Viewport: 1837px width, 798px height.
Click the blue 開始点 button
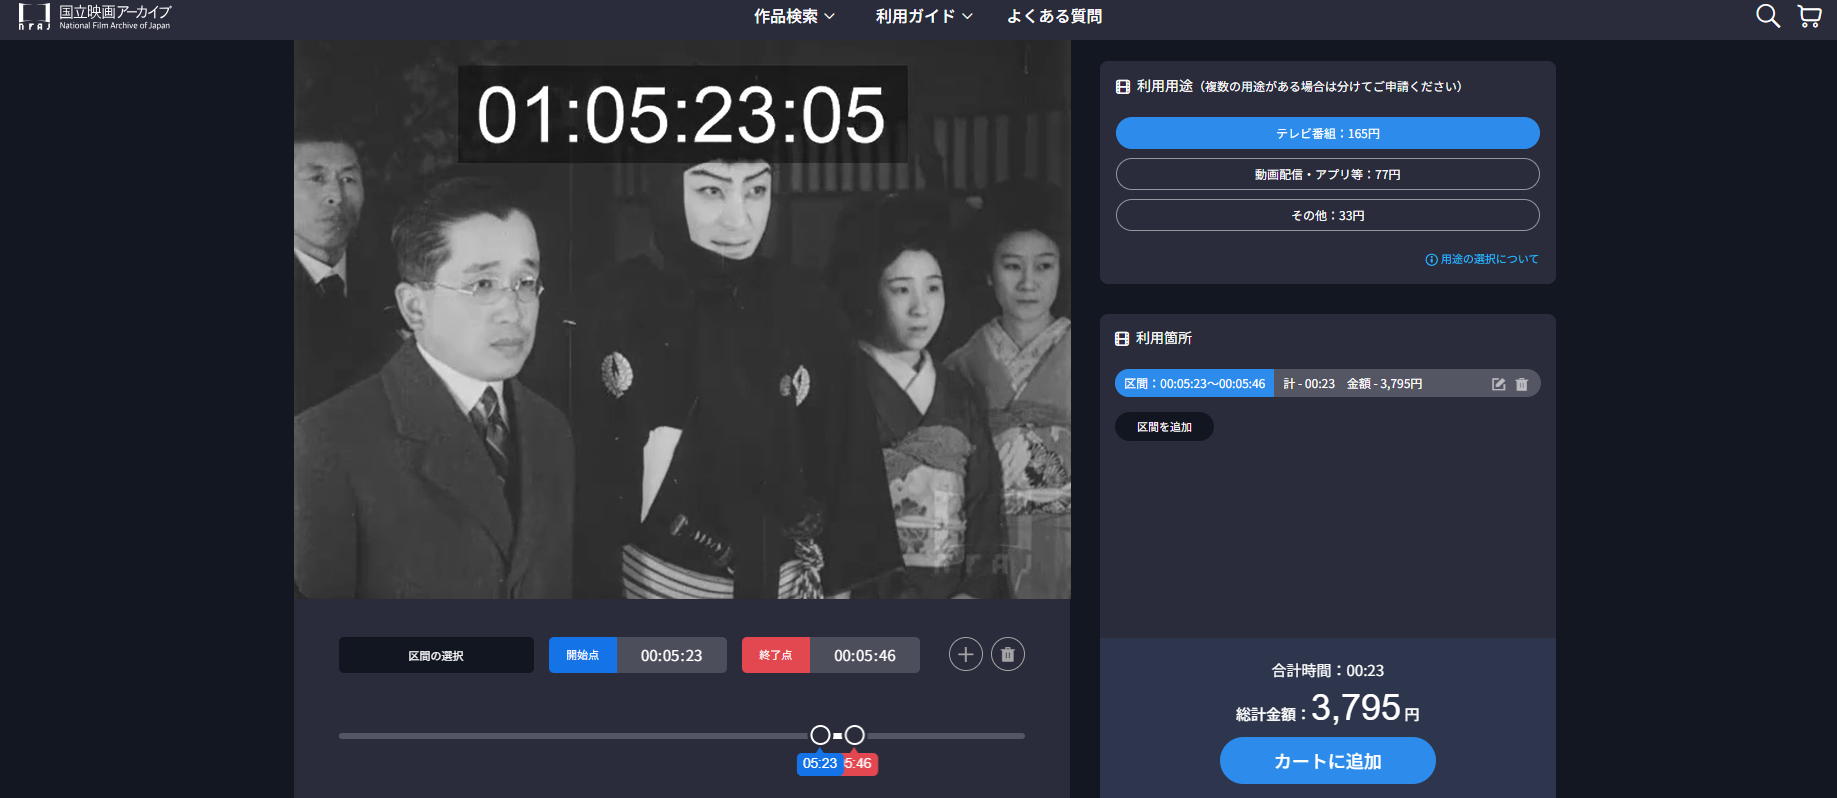pos(582,655)
